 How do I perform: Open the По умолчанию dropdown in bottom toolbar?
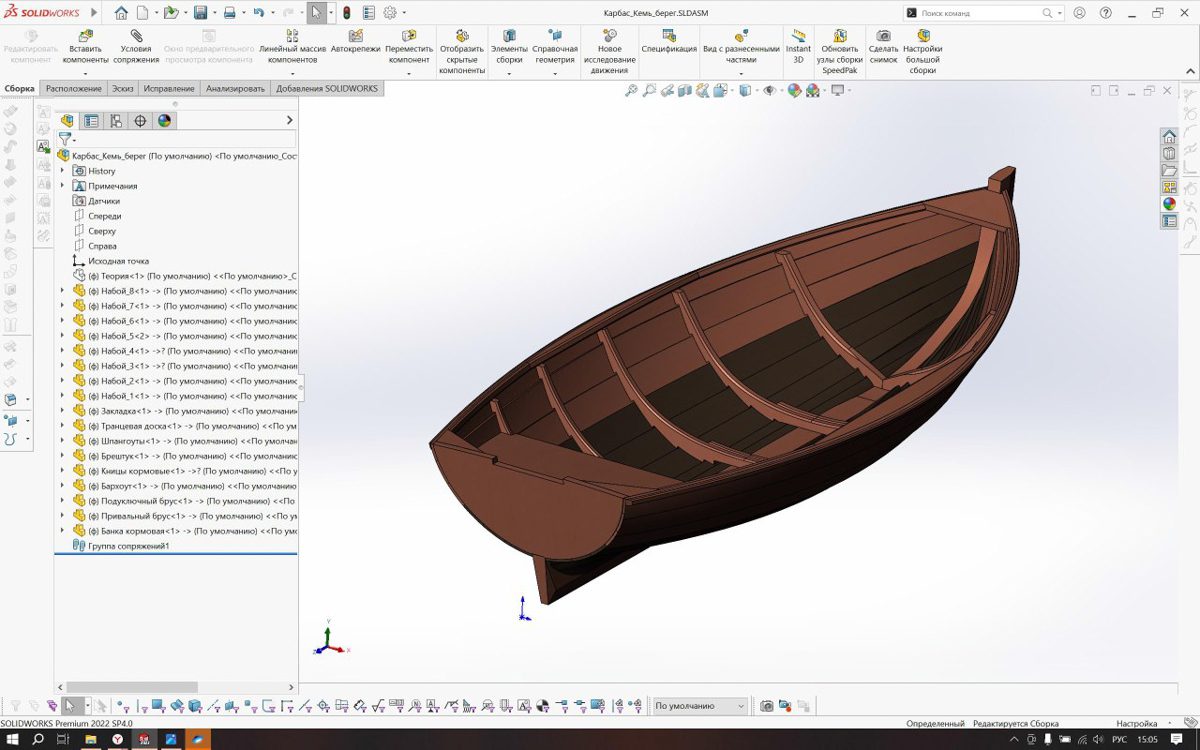(x=699, y=706)
